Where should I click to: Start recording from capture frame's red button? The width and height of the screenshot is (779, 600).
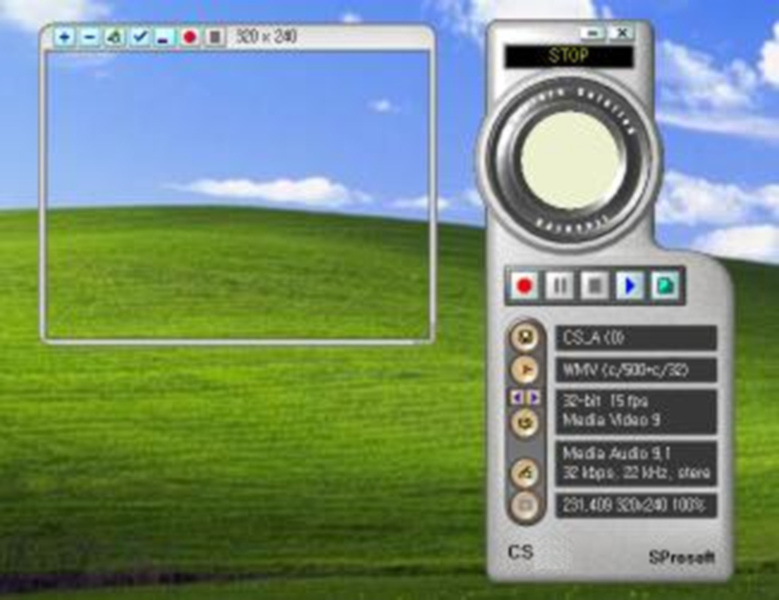[x=190, y=37]
